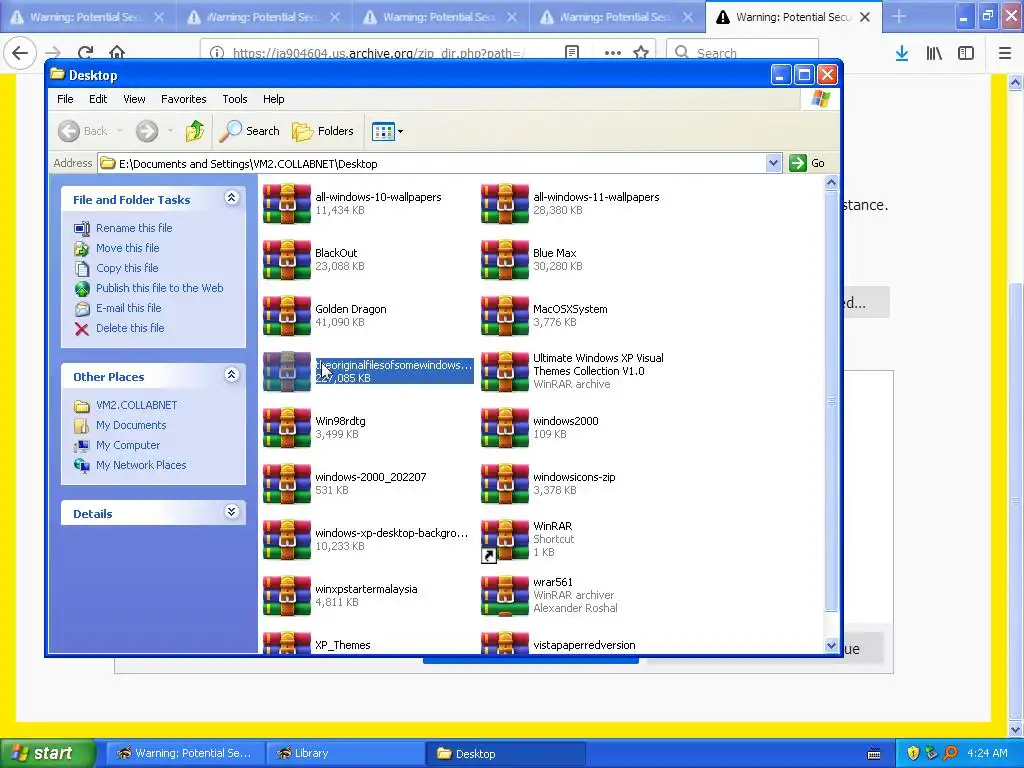Click Copy this file link
This screenshot has height=768, width=1024.
coord(127,268)
